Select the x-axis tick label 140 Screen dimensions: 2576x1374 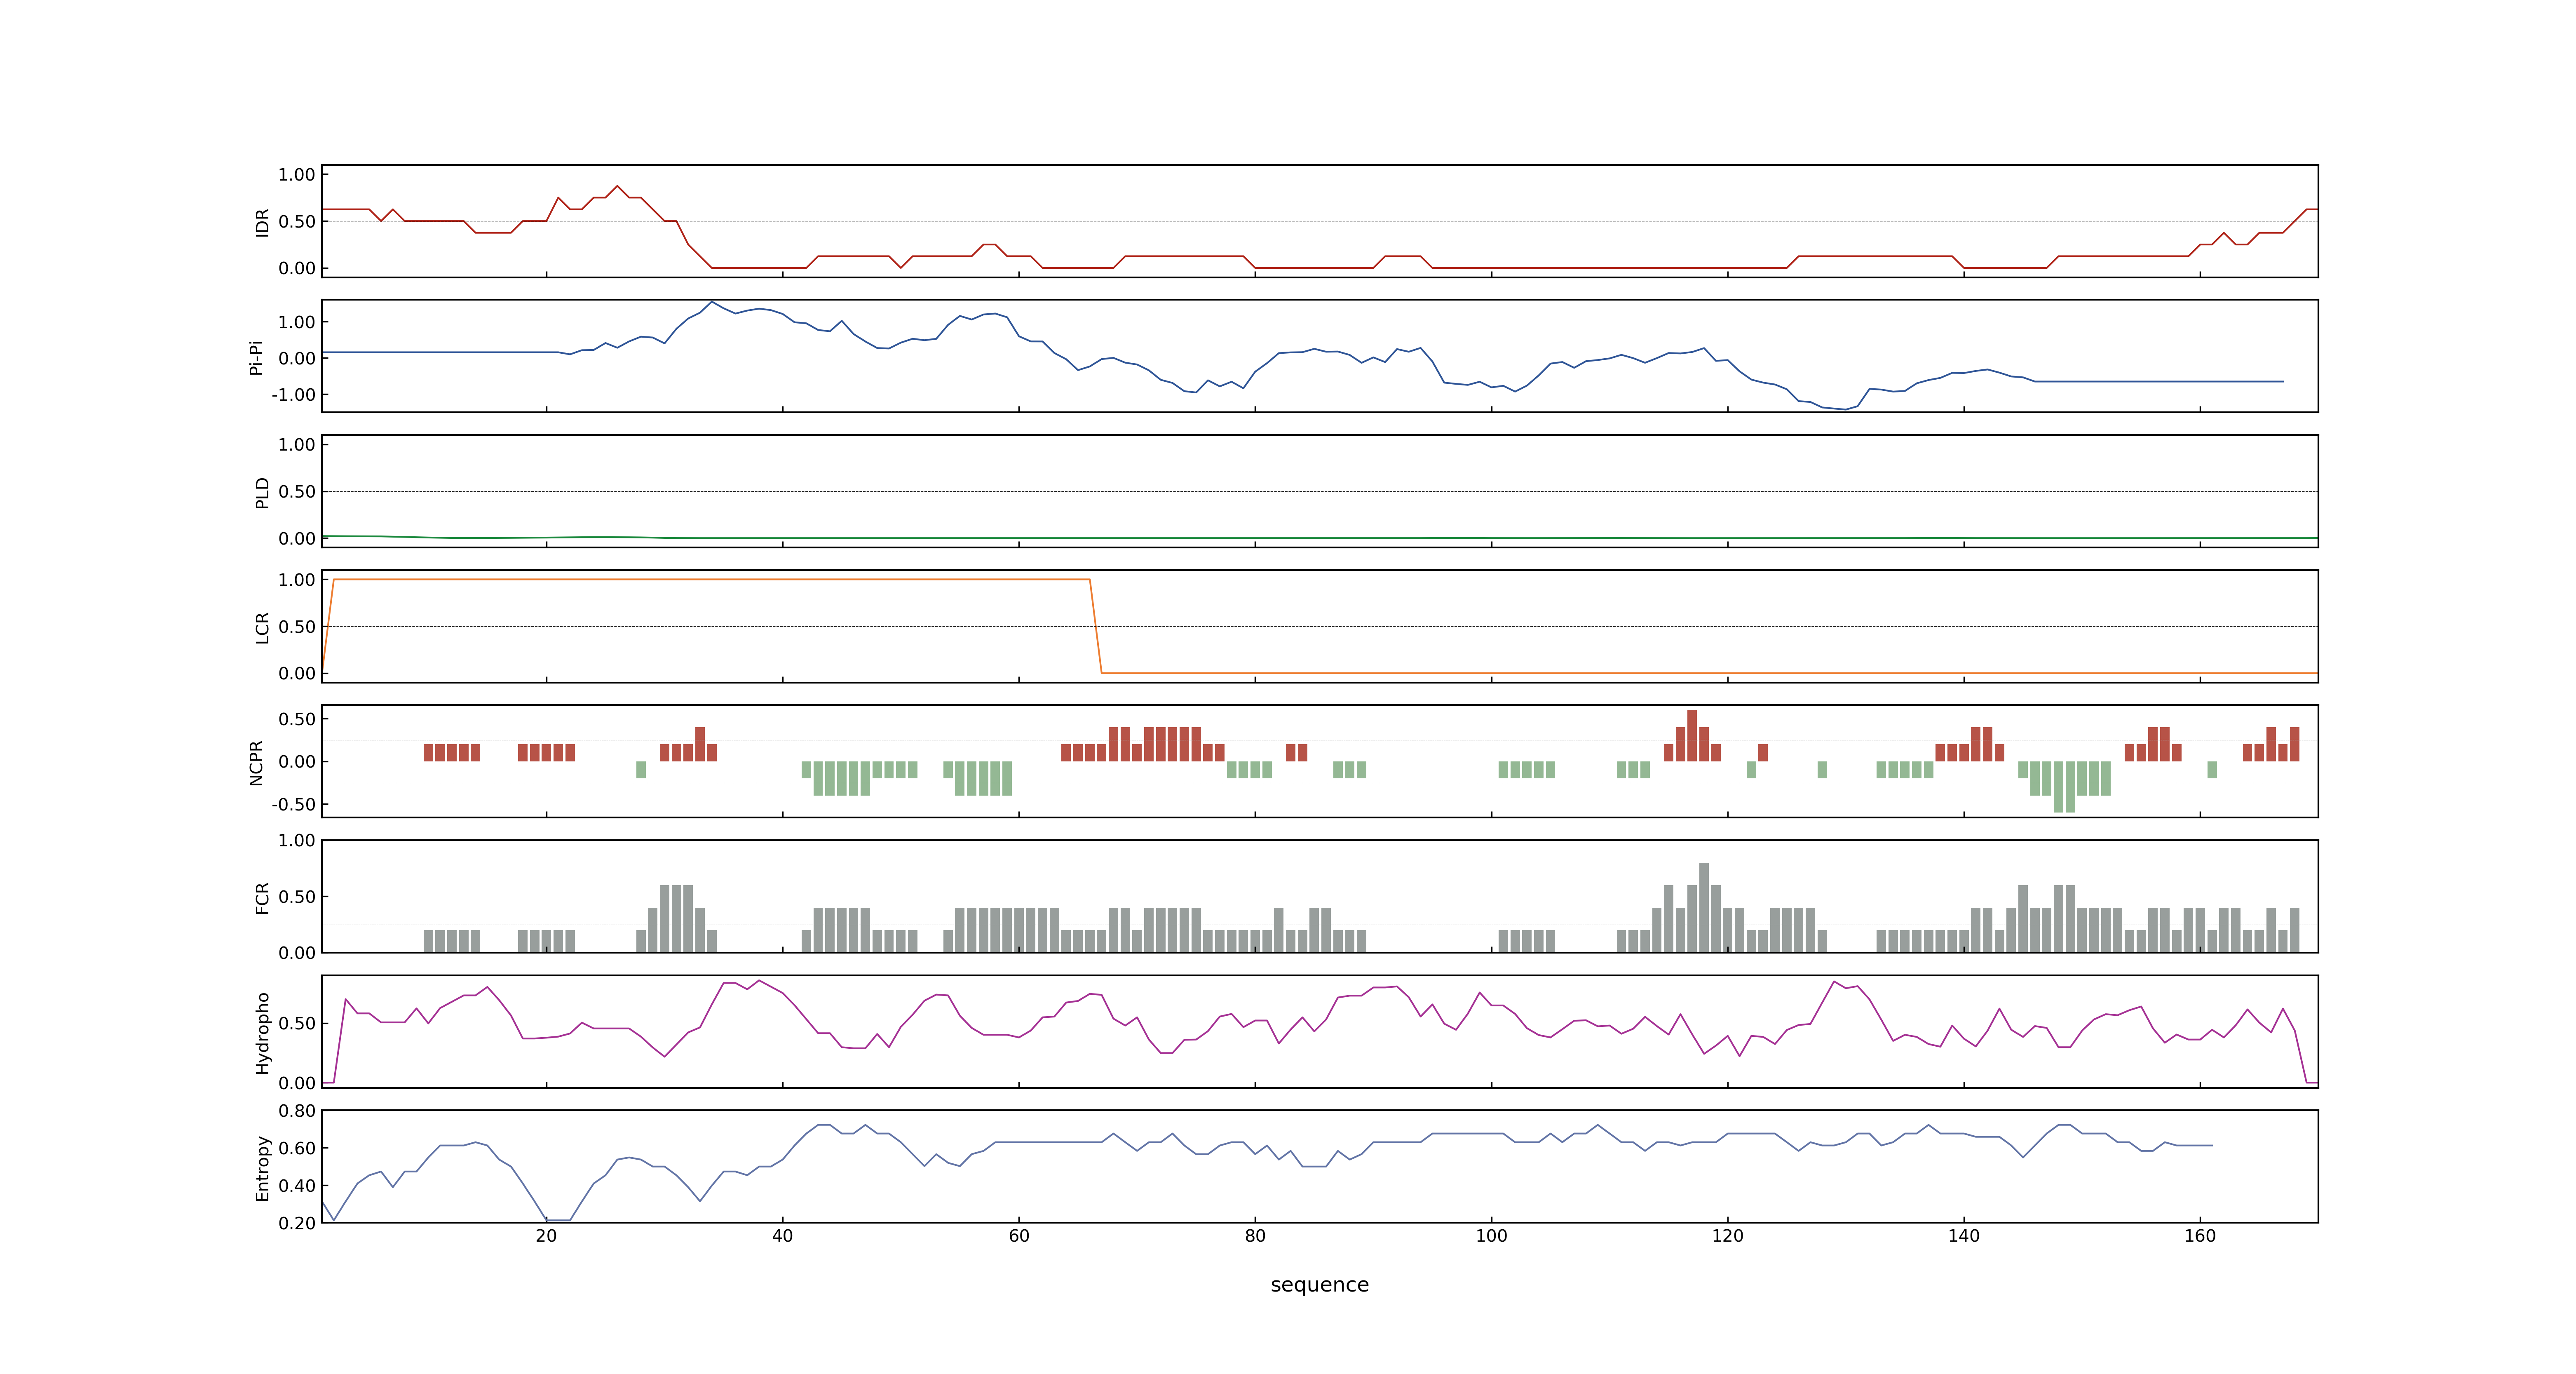[1963, 1236]
